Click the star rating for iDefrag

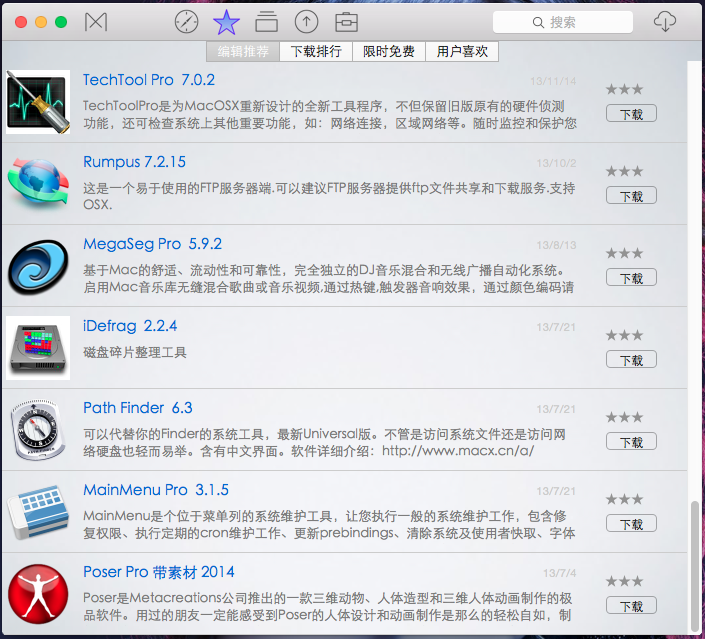pos(625,335)
